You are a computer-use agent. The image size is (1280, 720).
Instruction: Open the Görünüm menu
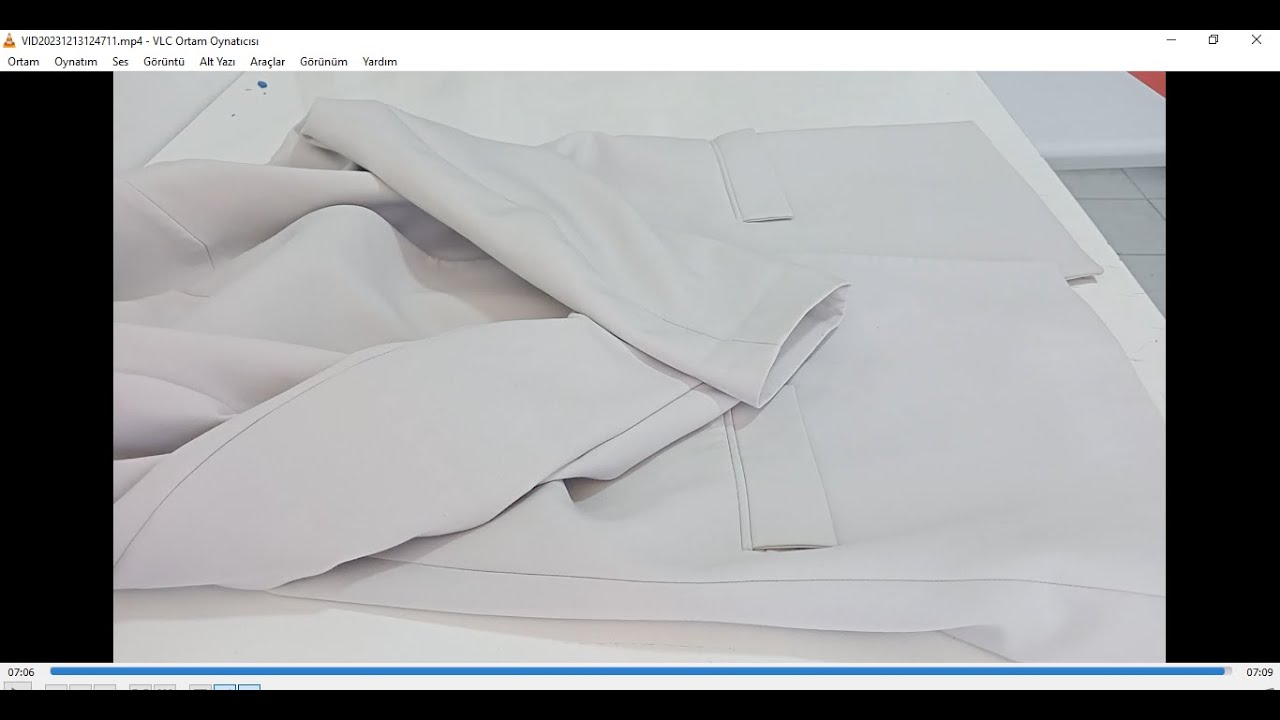[x=324, y=62]
